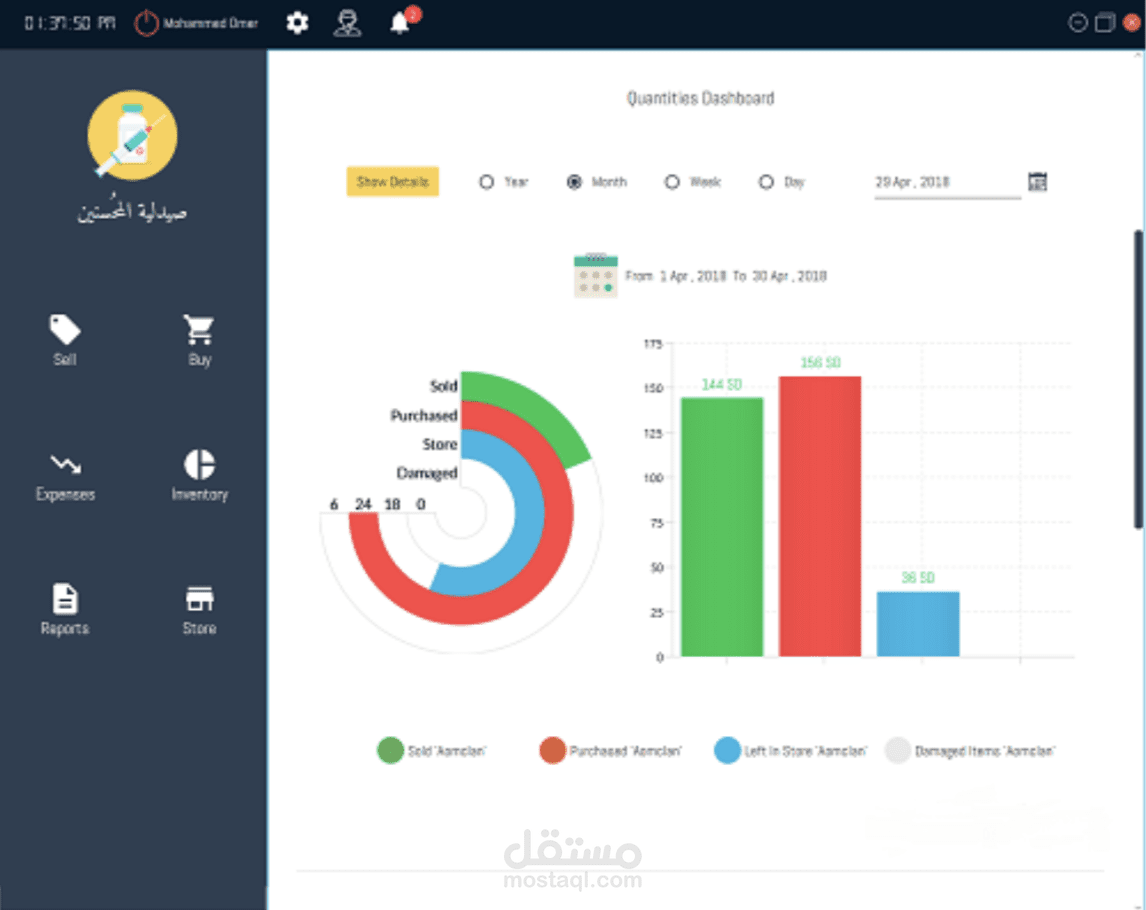Image resolution: width=1146 pixels, height=910 pixels.
Task: Click the Purchased label on donut chart
Action: [424, 415]
